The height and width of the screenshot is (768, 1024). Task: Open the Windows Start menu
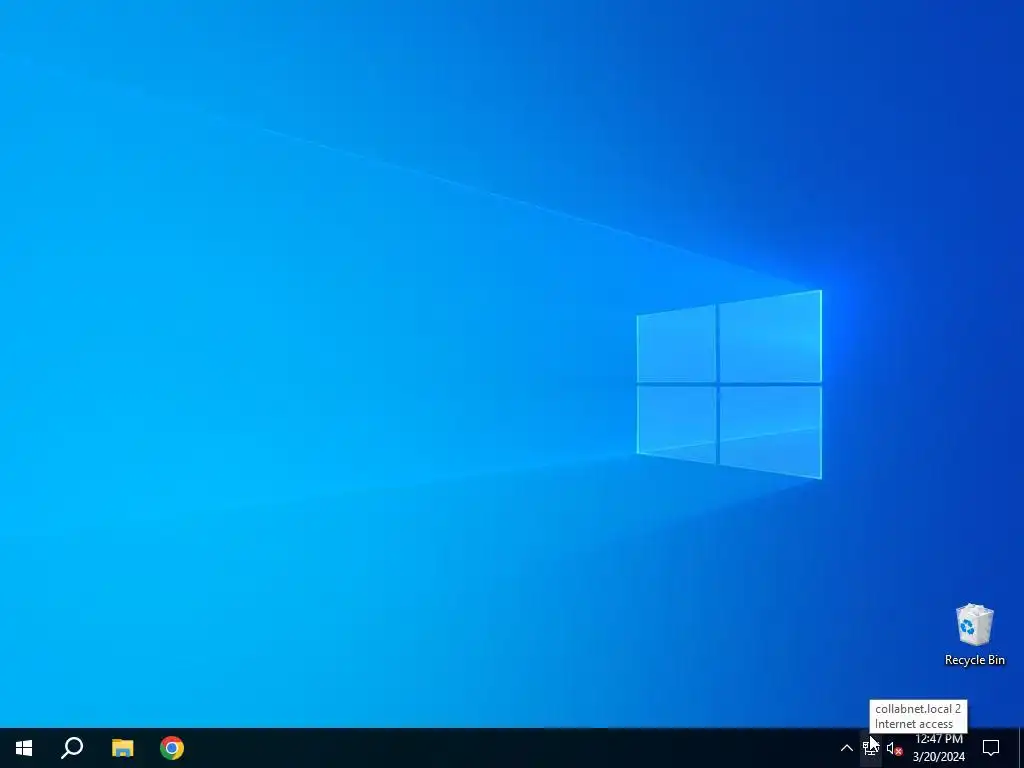pos(24,748)
